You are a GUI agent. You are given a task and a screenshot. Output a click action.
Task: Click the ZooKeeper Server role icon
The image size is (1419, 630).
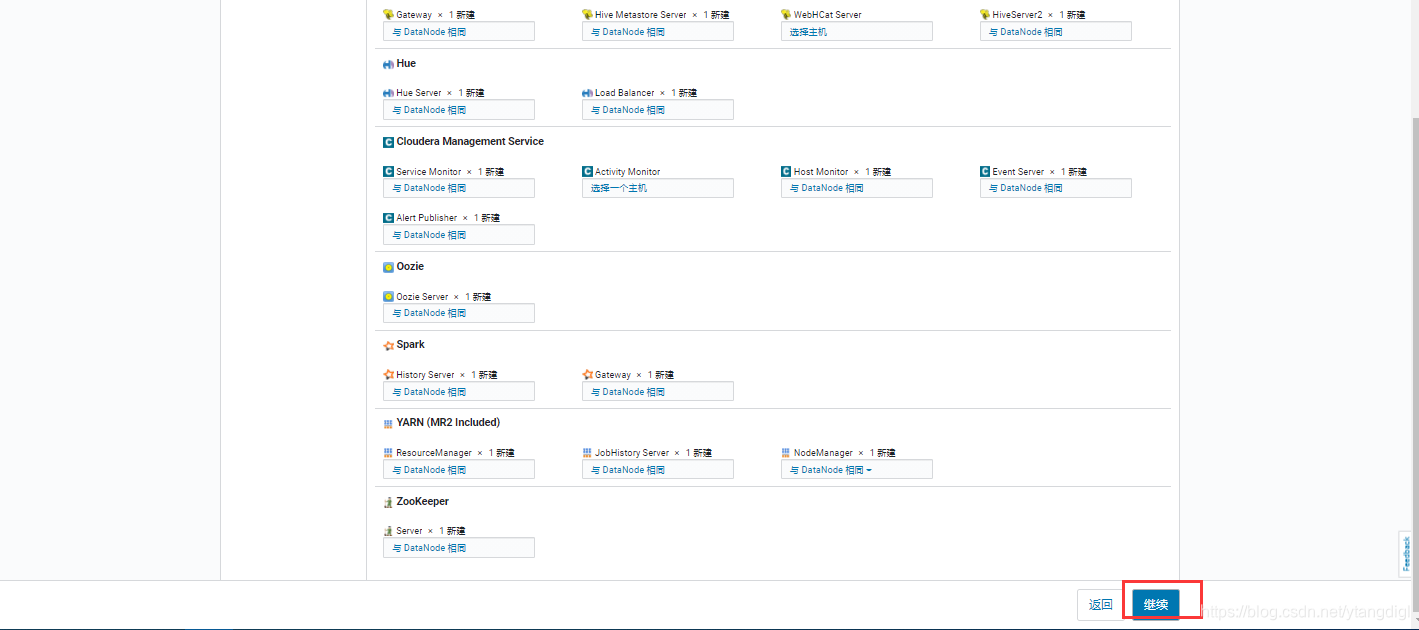[x=388, y=531]
